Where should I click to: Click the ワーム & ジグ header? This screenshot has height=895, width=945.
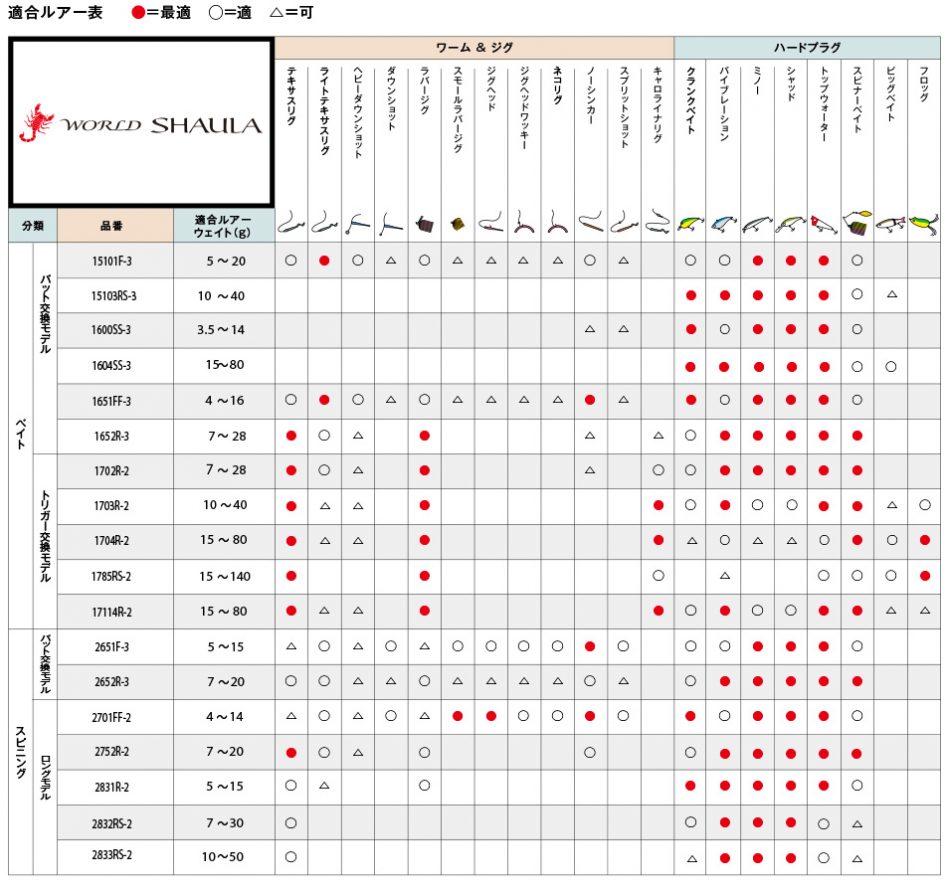coord(474,48)
